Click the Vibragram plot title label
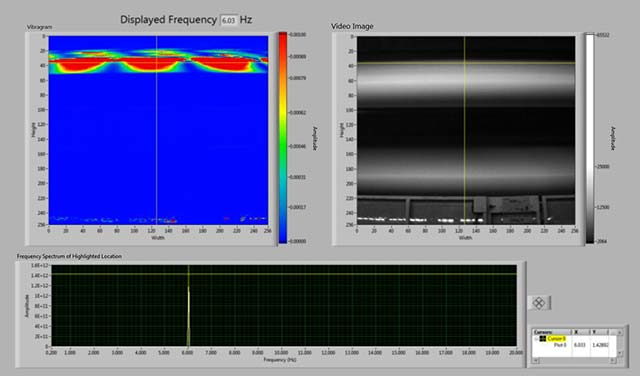This screenshot has height=376, width=640. click(39, 27)
